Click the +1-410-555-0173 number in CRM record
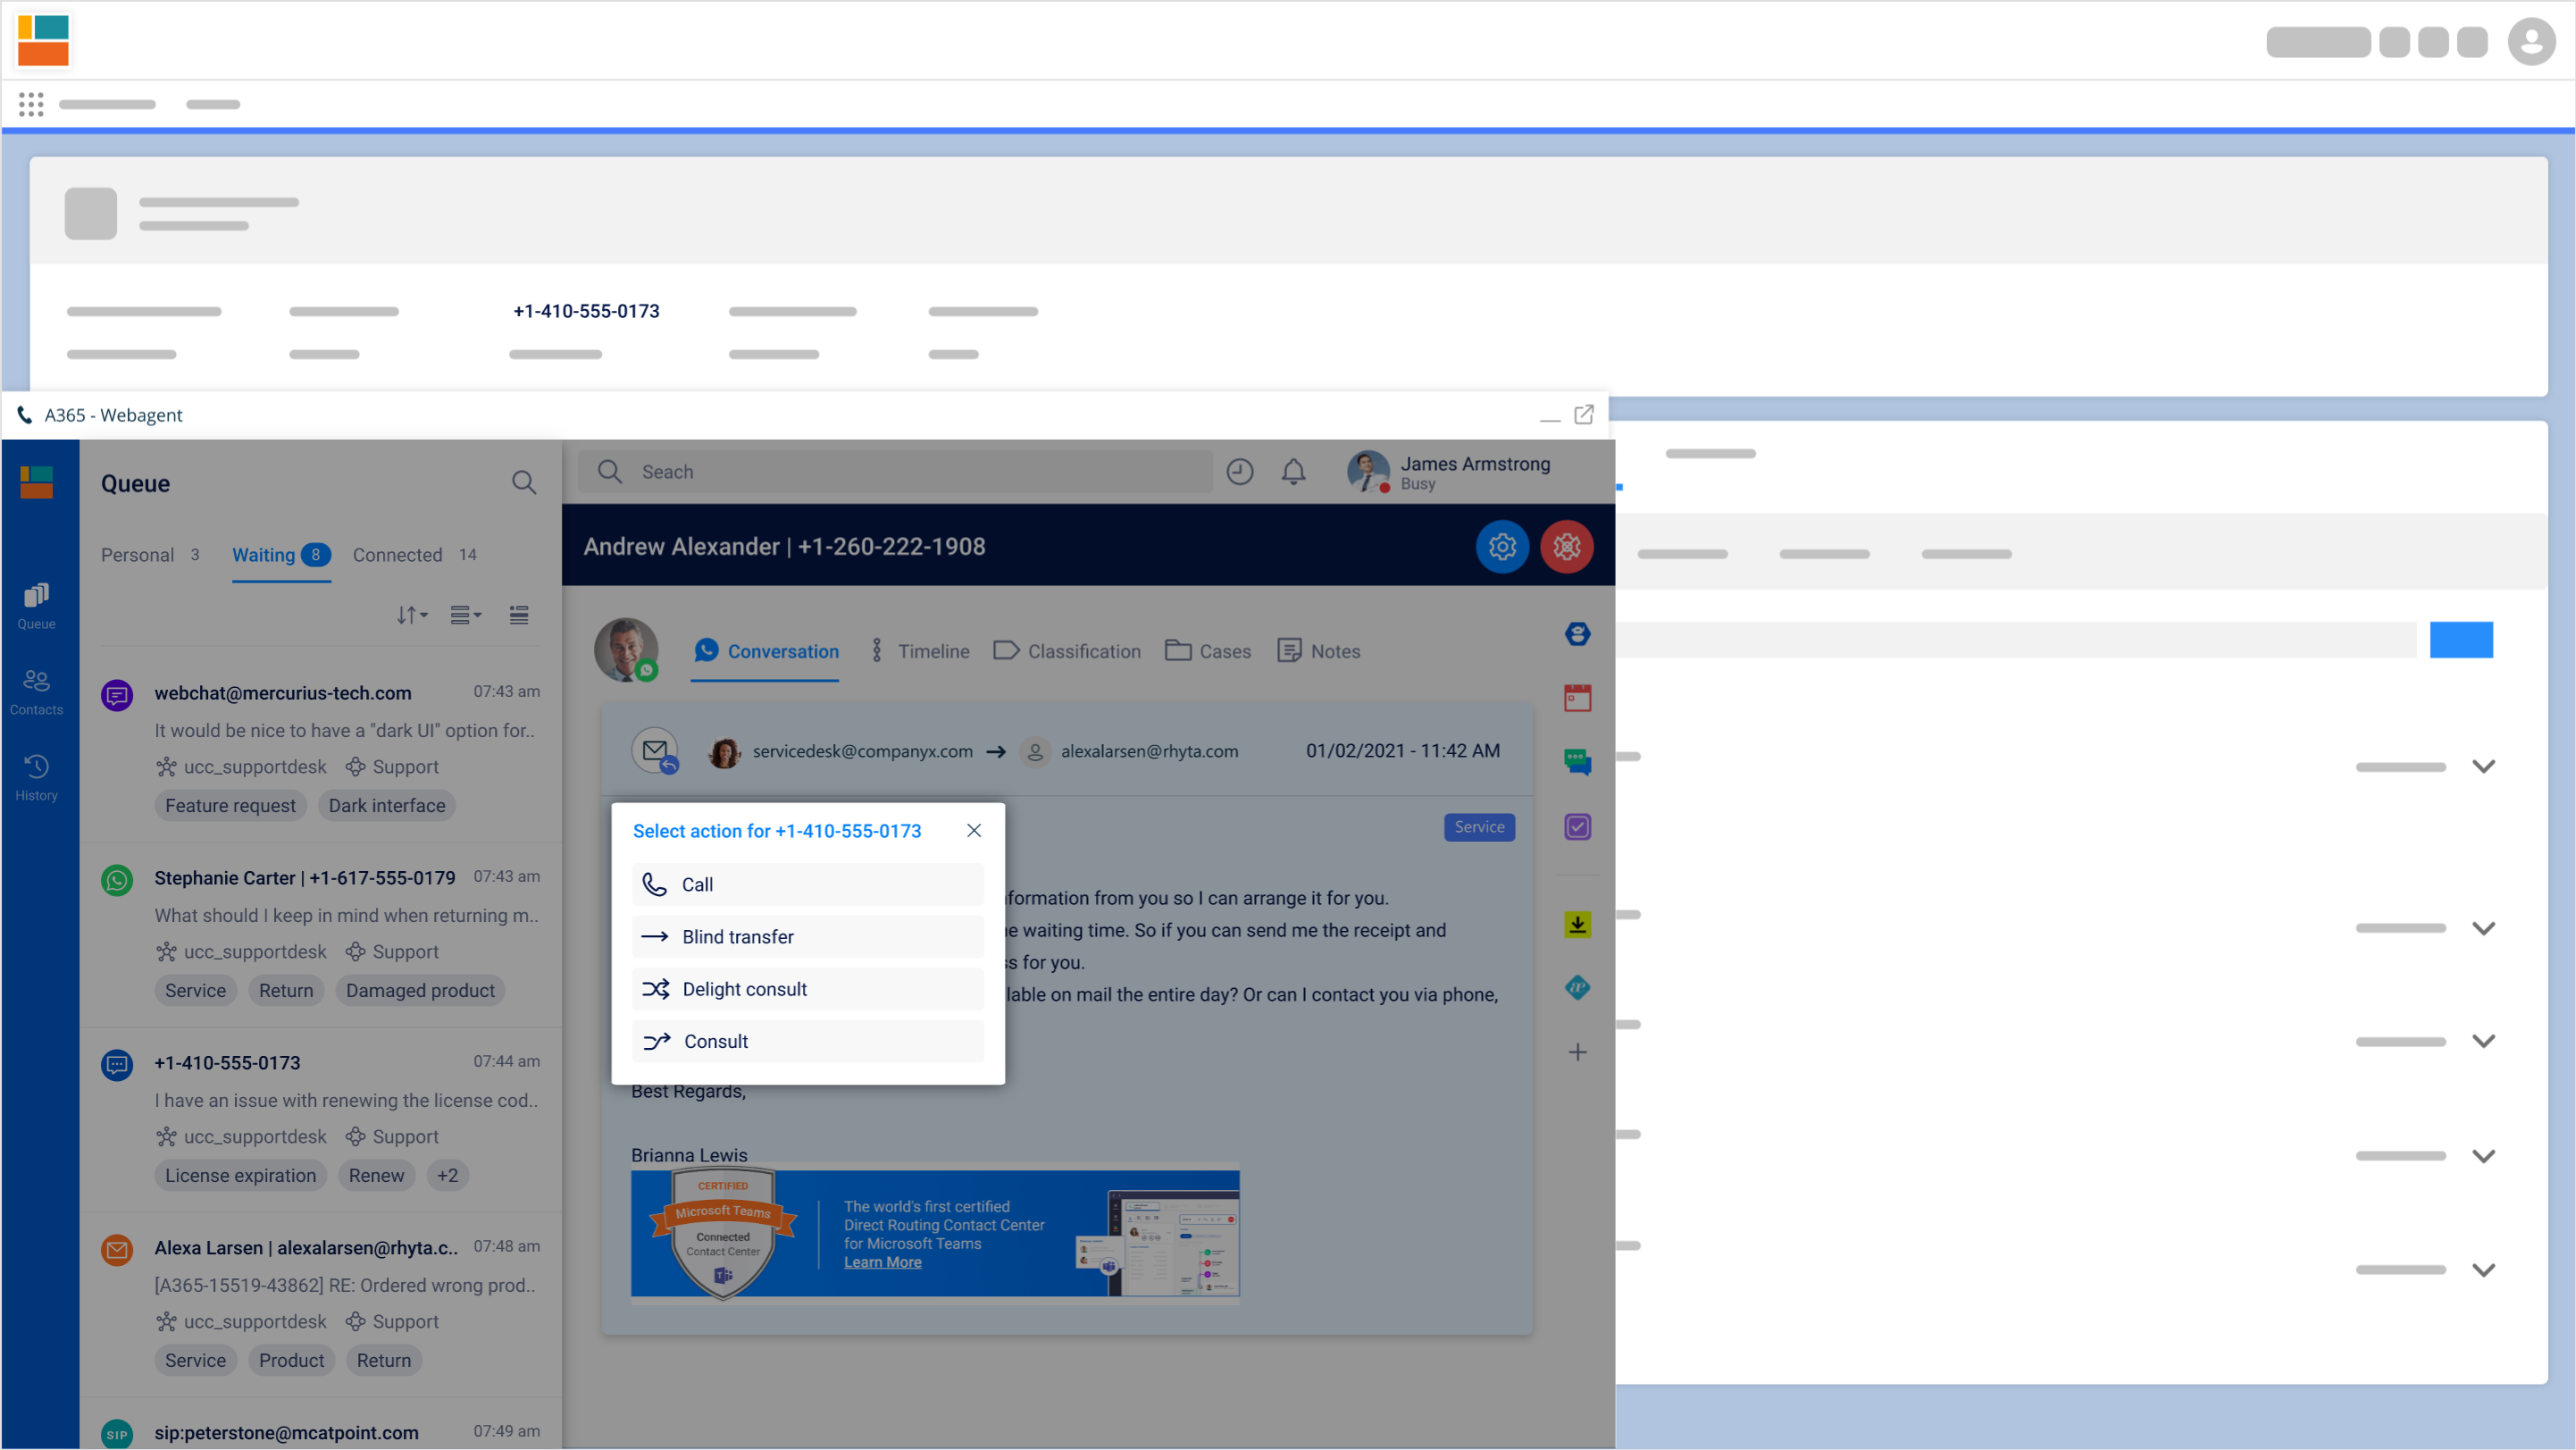This screenshot has width=2576, height=1450. click(x=587, y=311)
